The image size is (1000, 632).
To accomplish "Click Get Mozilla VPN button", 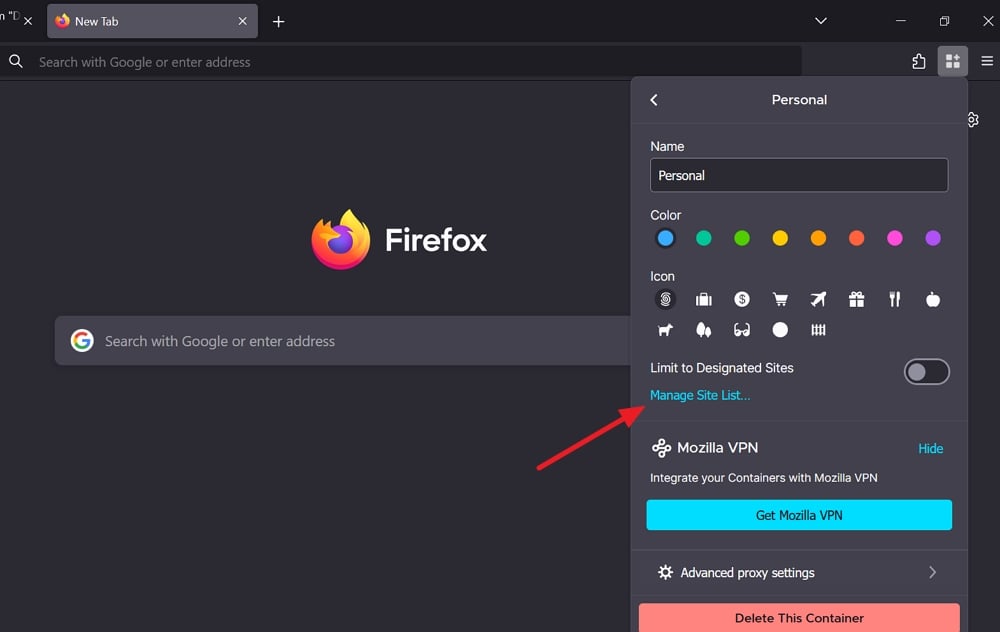I will point(799,515).
